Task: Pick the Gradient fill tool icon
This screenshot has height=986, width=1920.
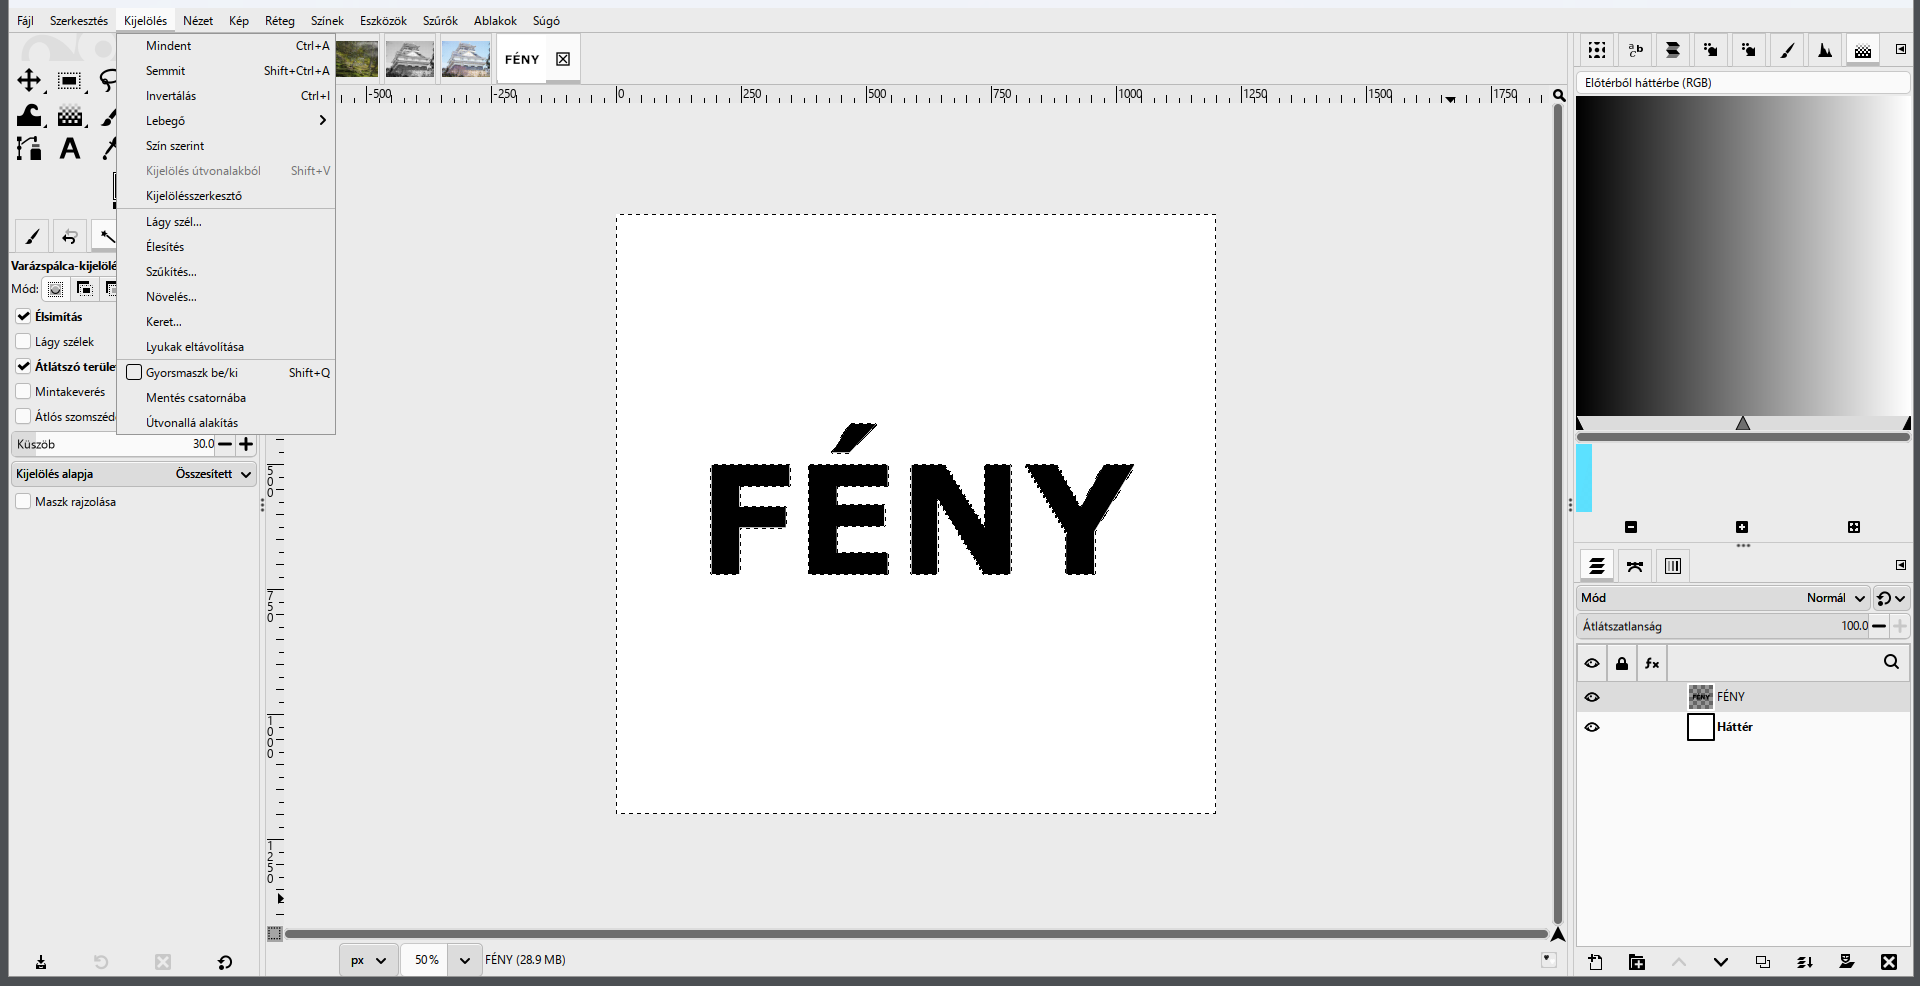Action: pos(69,116)
